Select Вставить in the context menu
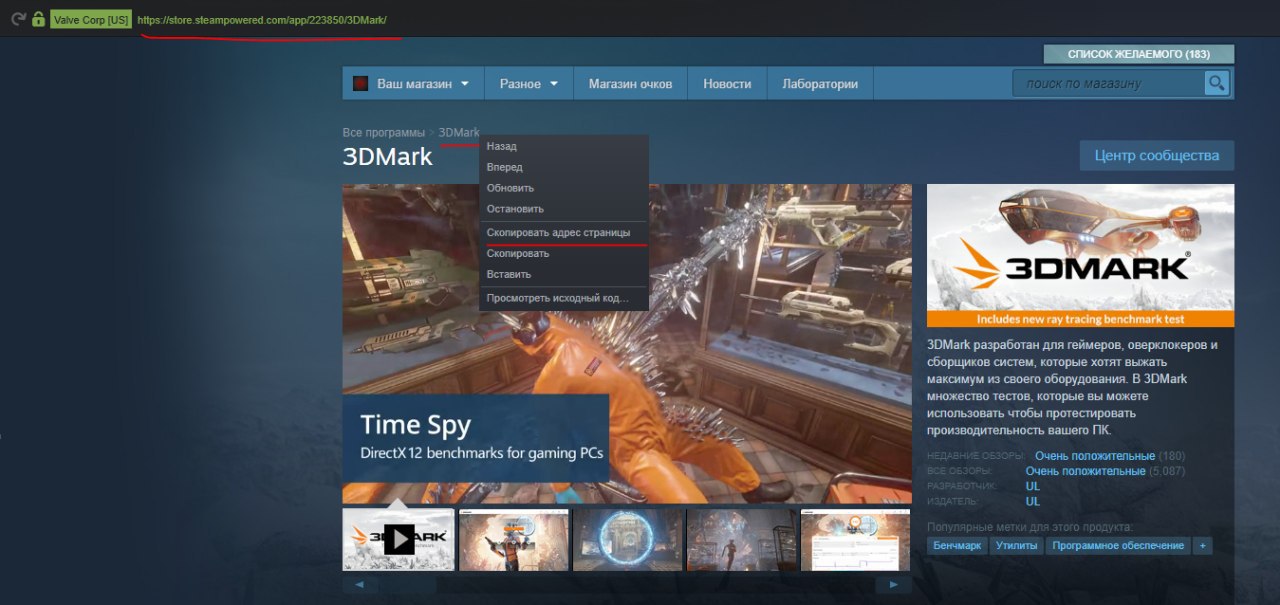This screenshot has width=1280, height=605. (x=564, y=274)
